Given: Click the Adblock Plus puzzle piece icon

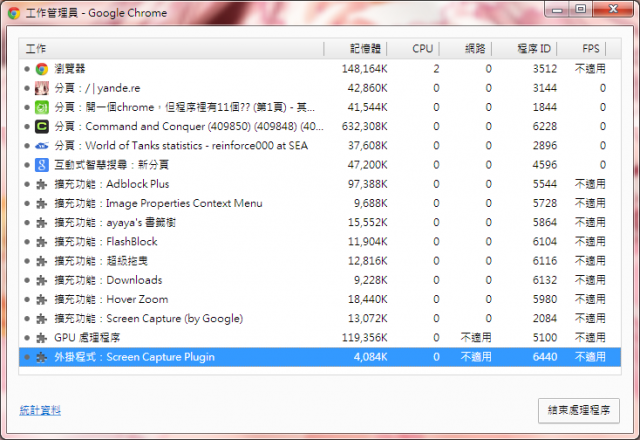Looking at the screenshot, I should point(42,184).
